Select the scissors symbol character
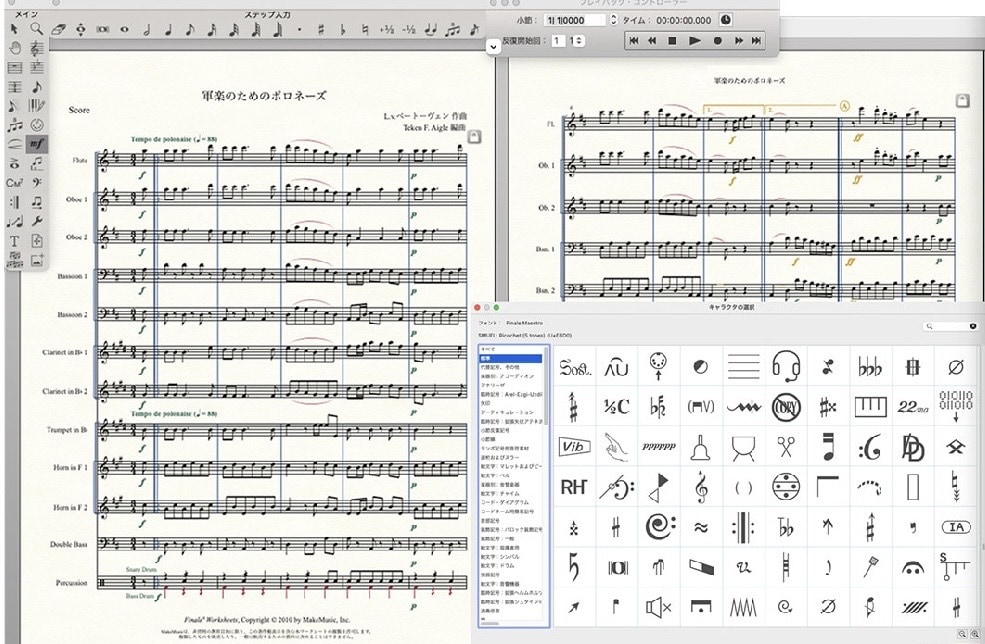The image size is (985, 644). pyautogui.click(x=785, y=447)
